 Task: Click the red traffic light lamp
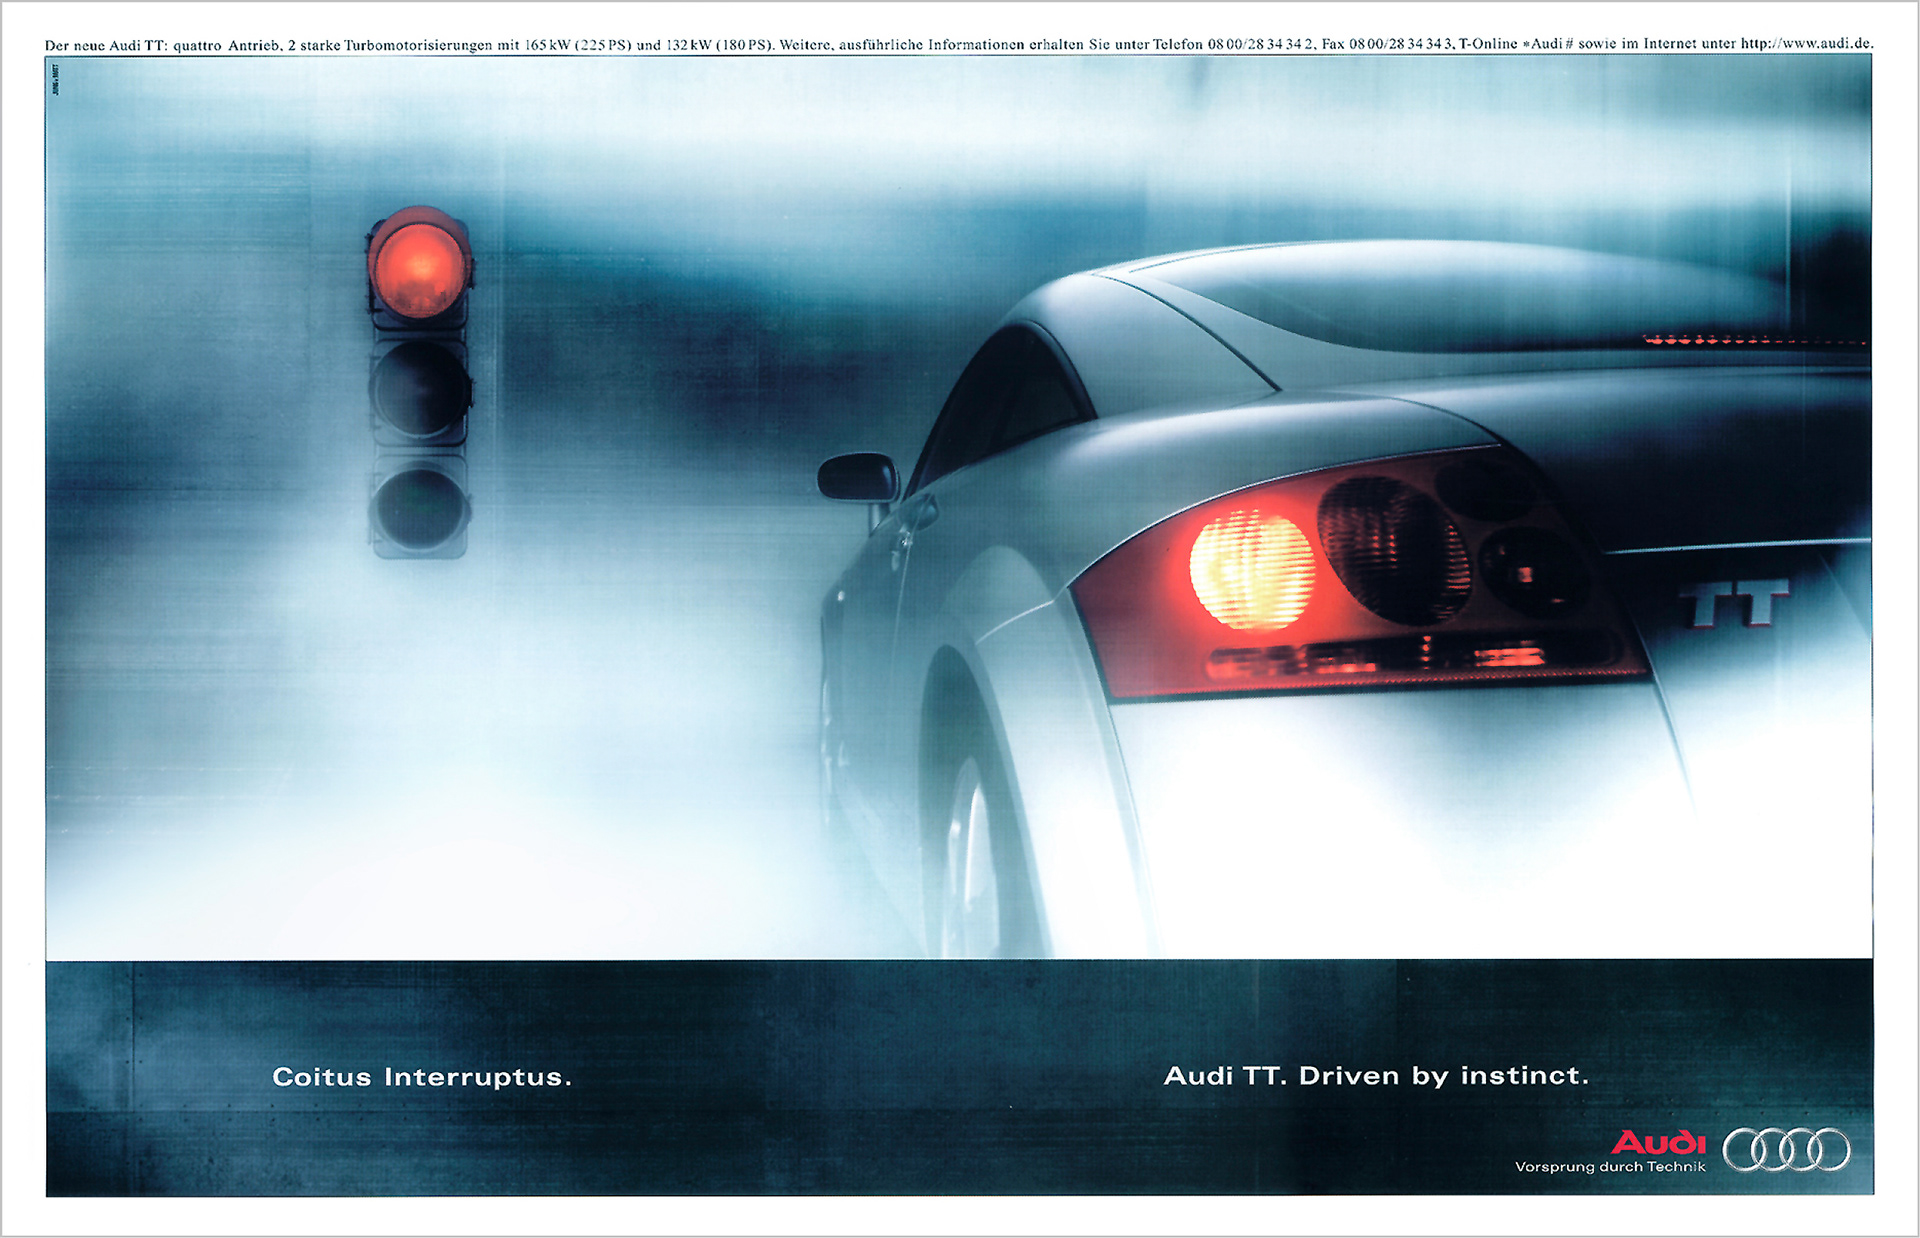(419, 267)
